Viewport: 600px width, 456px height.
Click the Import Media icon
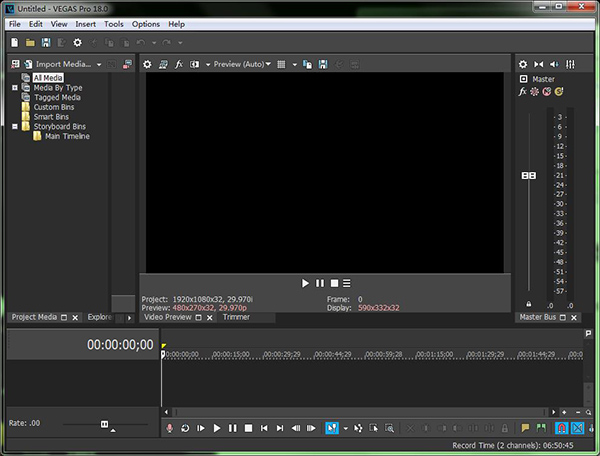pos(28,64)
